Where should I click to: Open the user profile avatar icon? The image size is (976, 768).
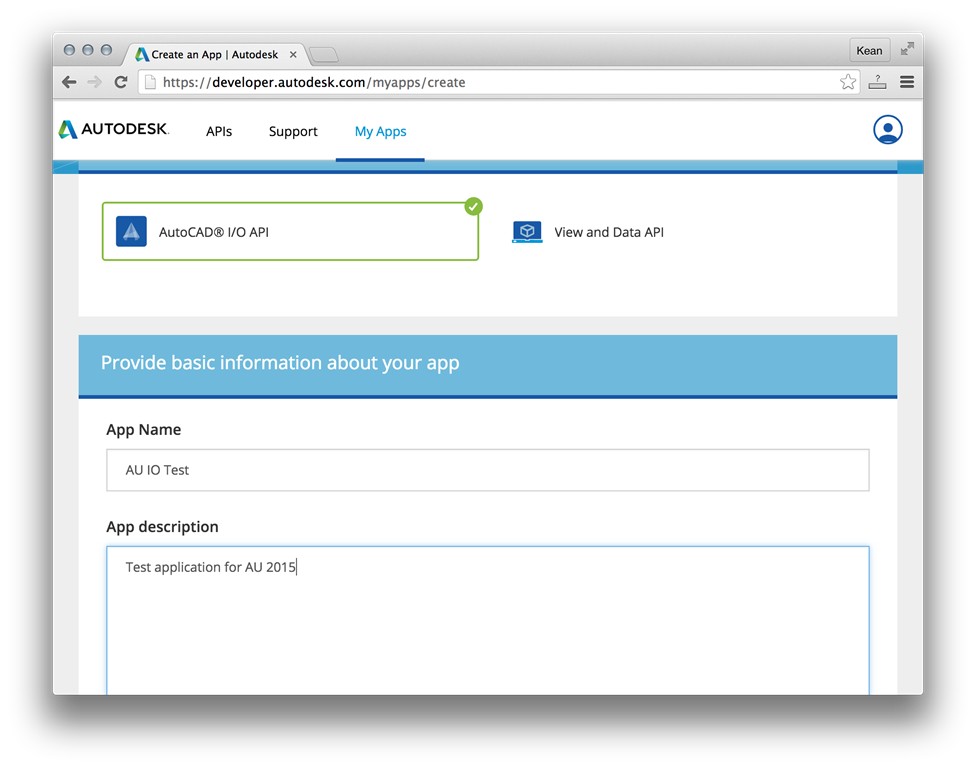[x=887, y=130]
